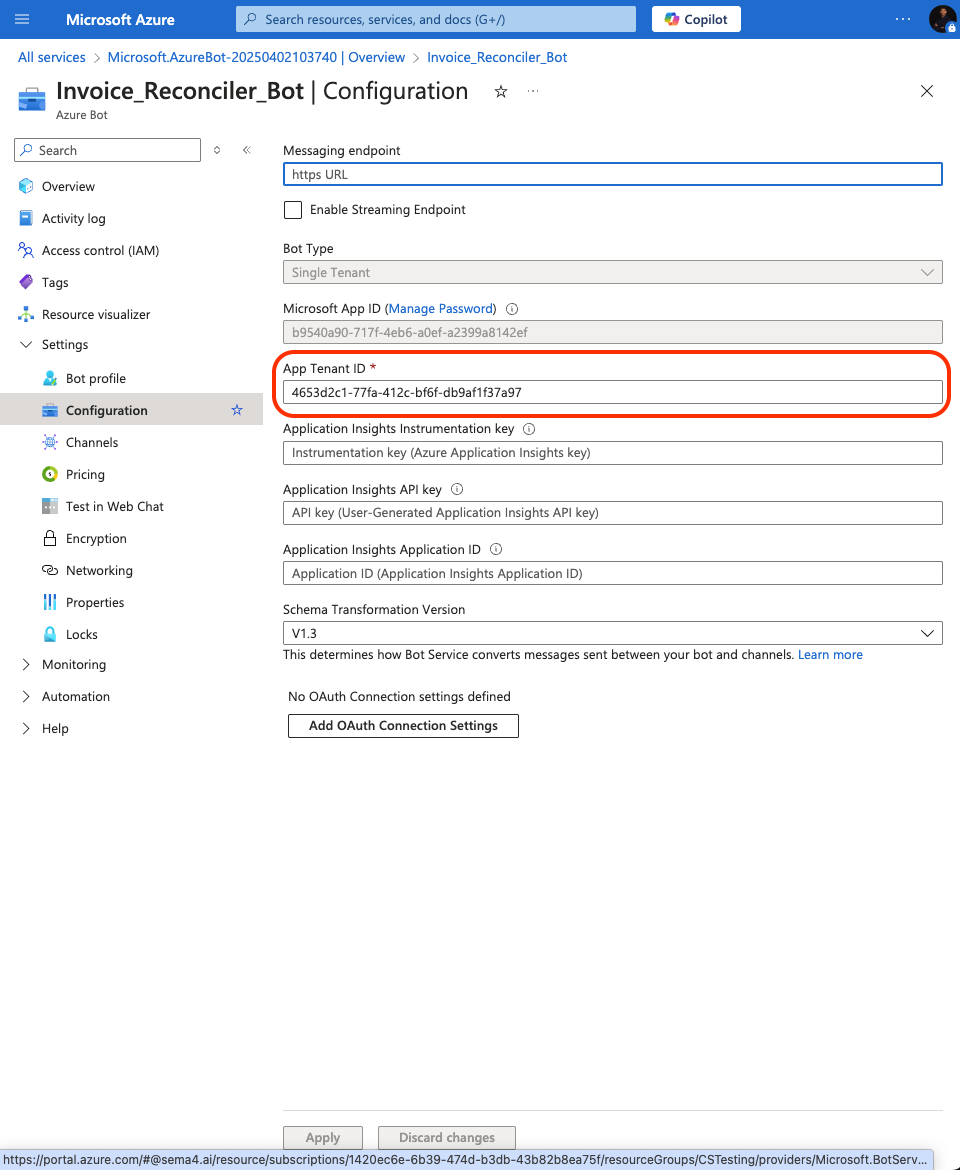Click the Apply button

pyautogui.click(x=323, y=1138)
